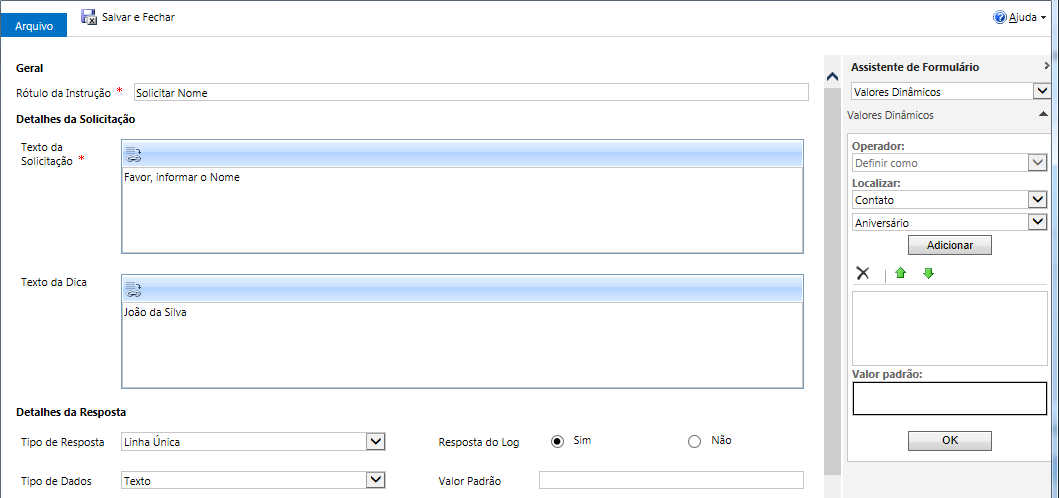Image resolution: width=1059 pixels, height=498 pixels.
Task: Click the Rótulo da Instrução text field
Action: [x=470, y=92]
